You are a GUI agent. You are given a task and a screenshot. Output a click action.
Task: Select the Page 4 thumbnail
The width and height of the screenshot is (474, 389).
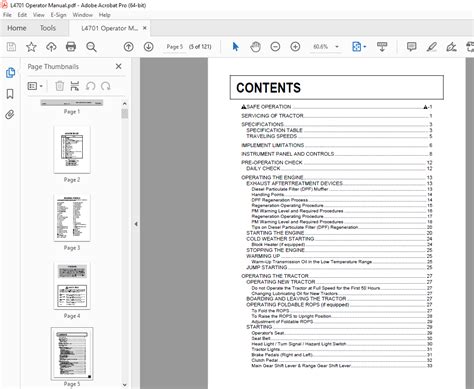(x=72, y=286)
